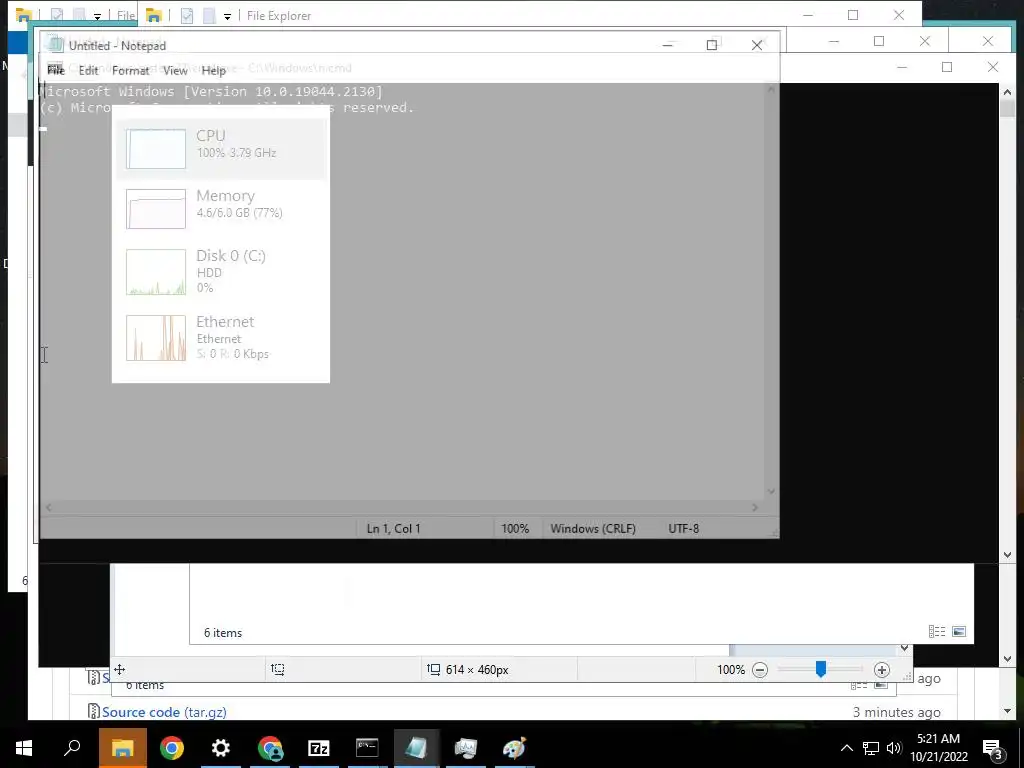Switch to Task Manager on the taskbar
1024x768 pixels.
[466, 748]
